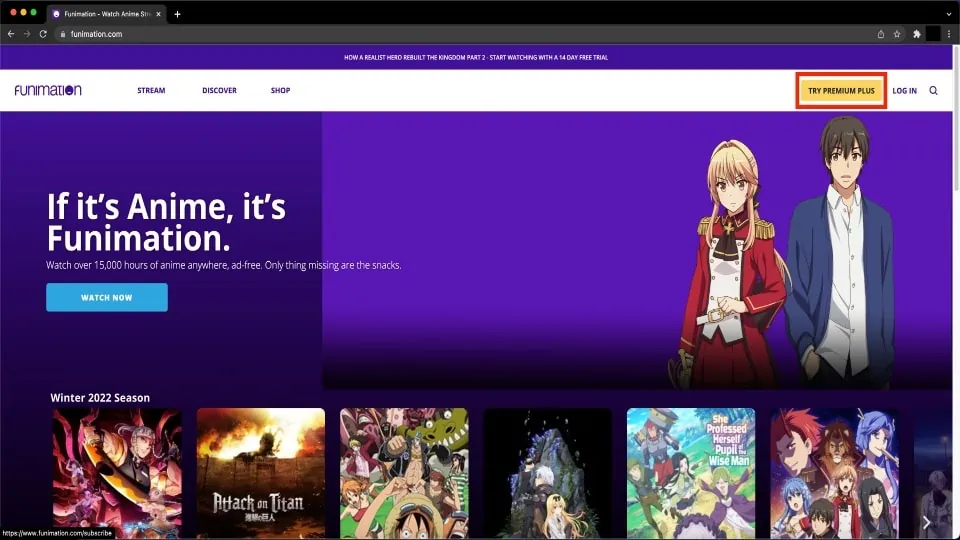The height and width of the screenshot is (540, 960).
Task: Open the Chrome three-dot menu
Action: point(949,34)
